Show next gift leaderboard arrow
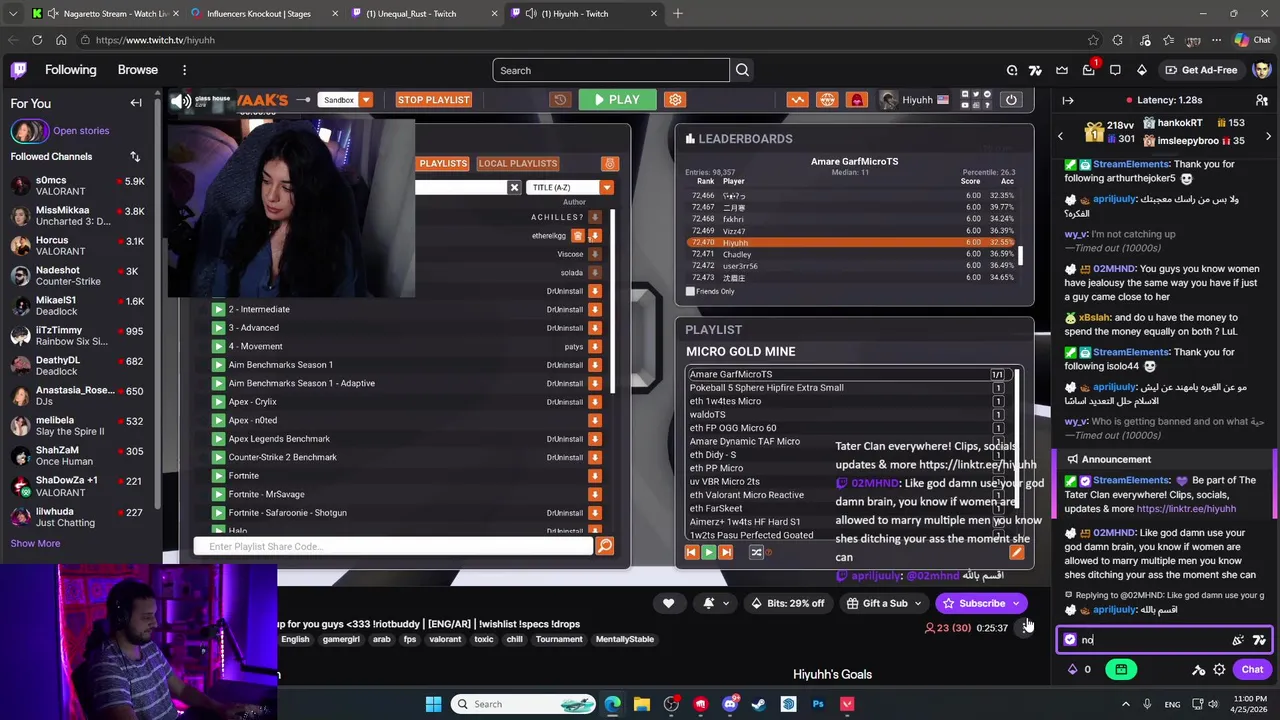 [1268, 135]
